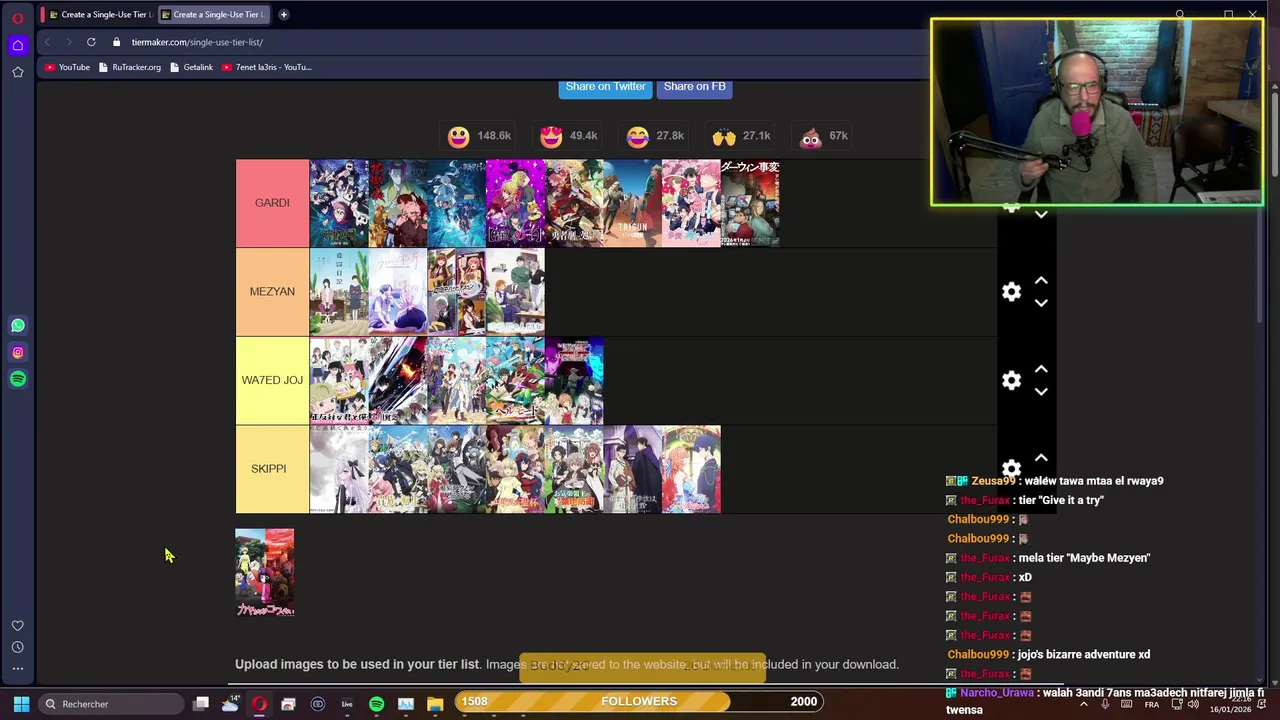Open File Explorer from taskbar

click(x=435, y=704)
